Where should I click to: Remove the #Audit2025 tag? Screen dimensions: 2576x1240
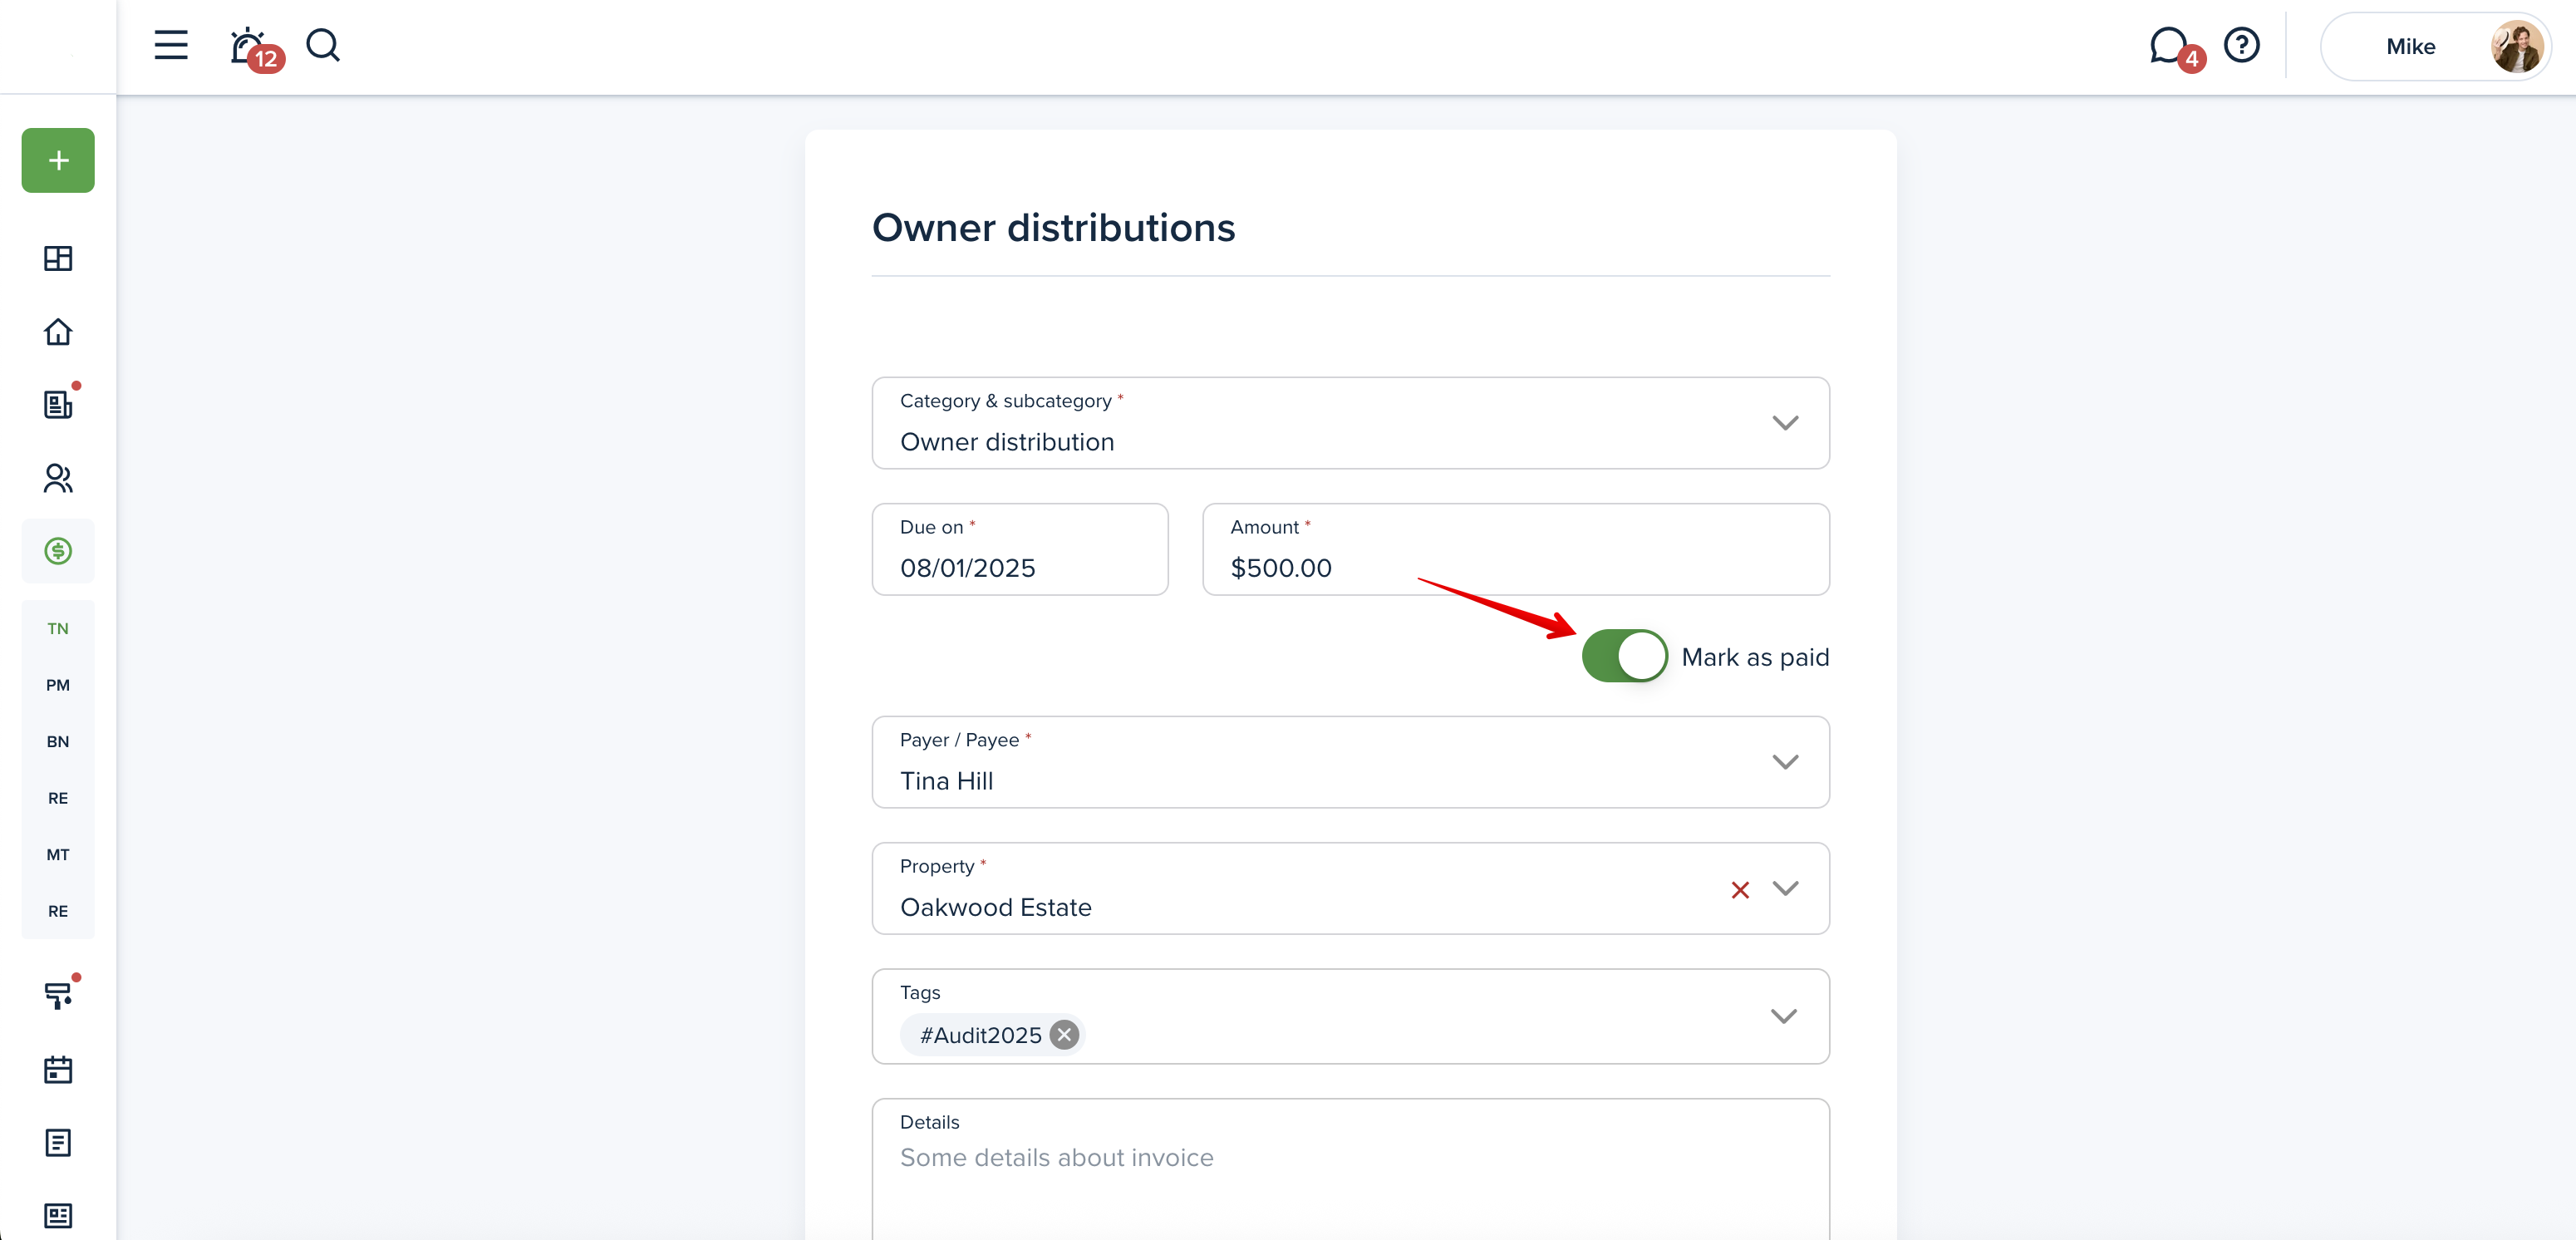click(x=1064, y=1035)
